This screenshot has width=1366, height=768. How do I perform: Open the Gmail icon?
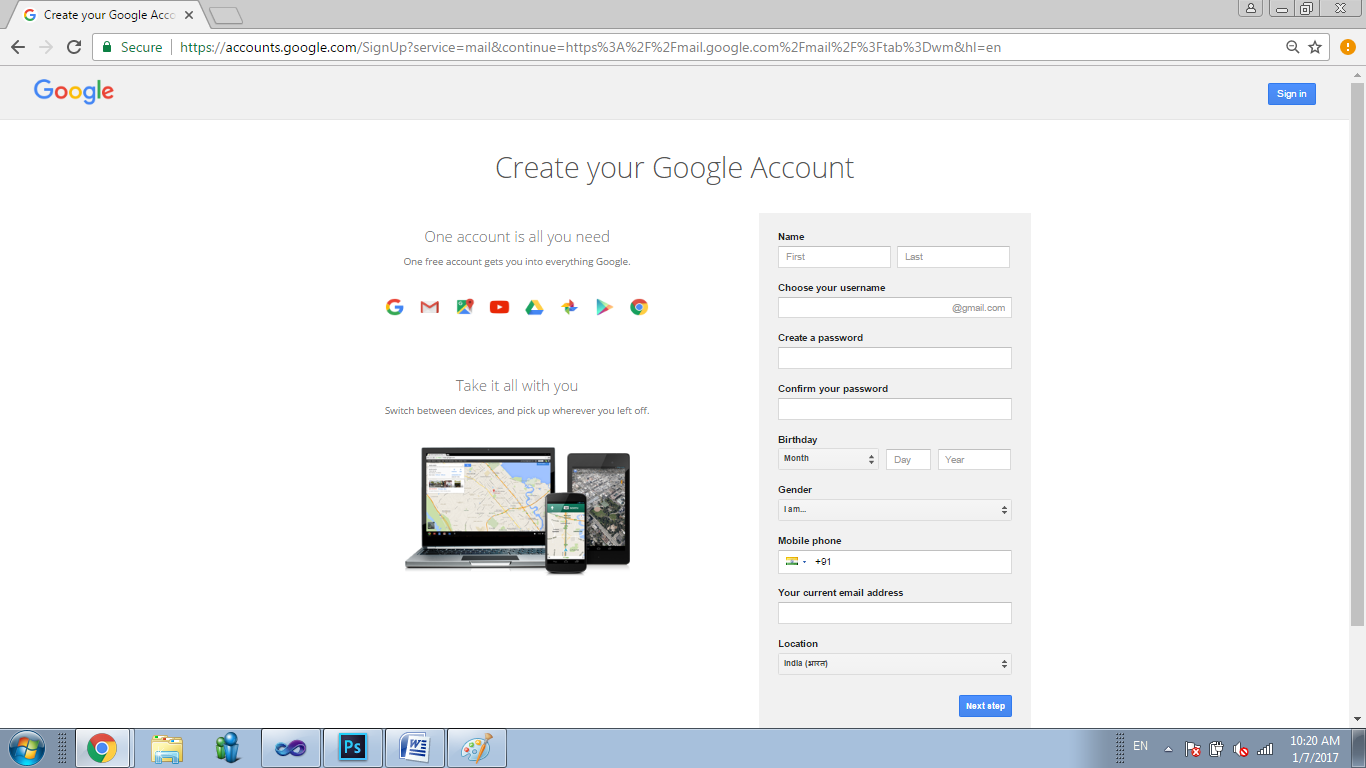click(429, 307)
